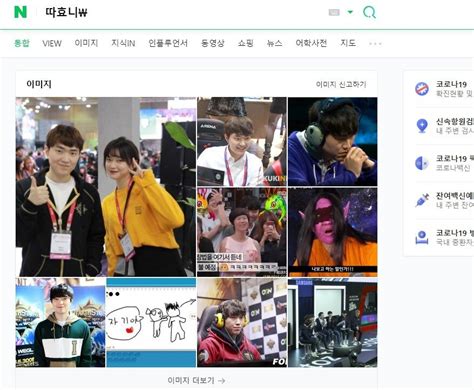Image resolution: width=474 pixels, height=390 pixels.
Task: Open the 지식iN tab
Action: pyautogui.click(x=123, y=43)
